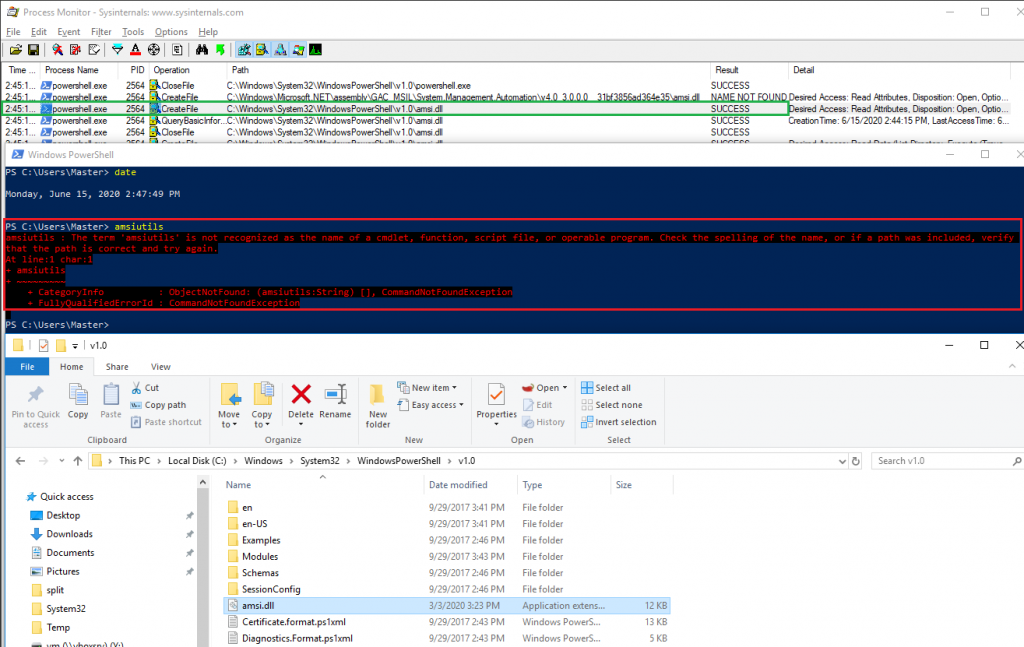Screen dimensions: 1024x647
Task: Toggle Show File System Activity button
Action: pyautogui.click(x=262, y=49)
